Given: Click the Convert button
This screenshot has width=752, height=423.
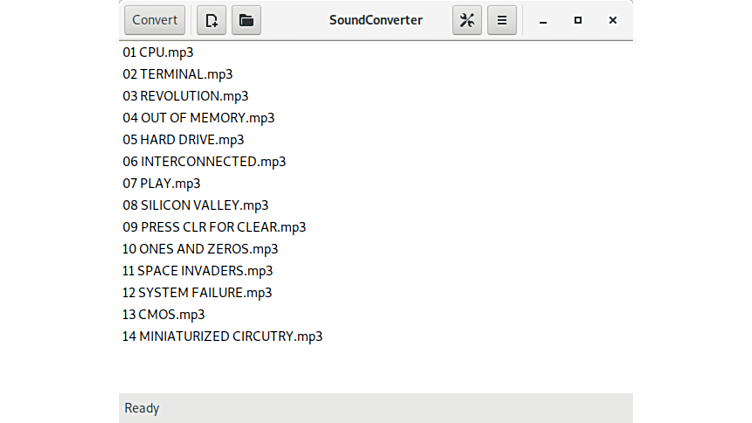Looking at the screenshot, I should point(155,20).
